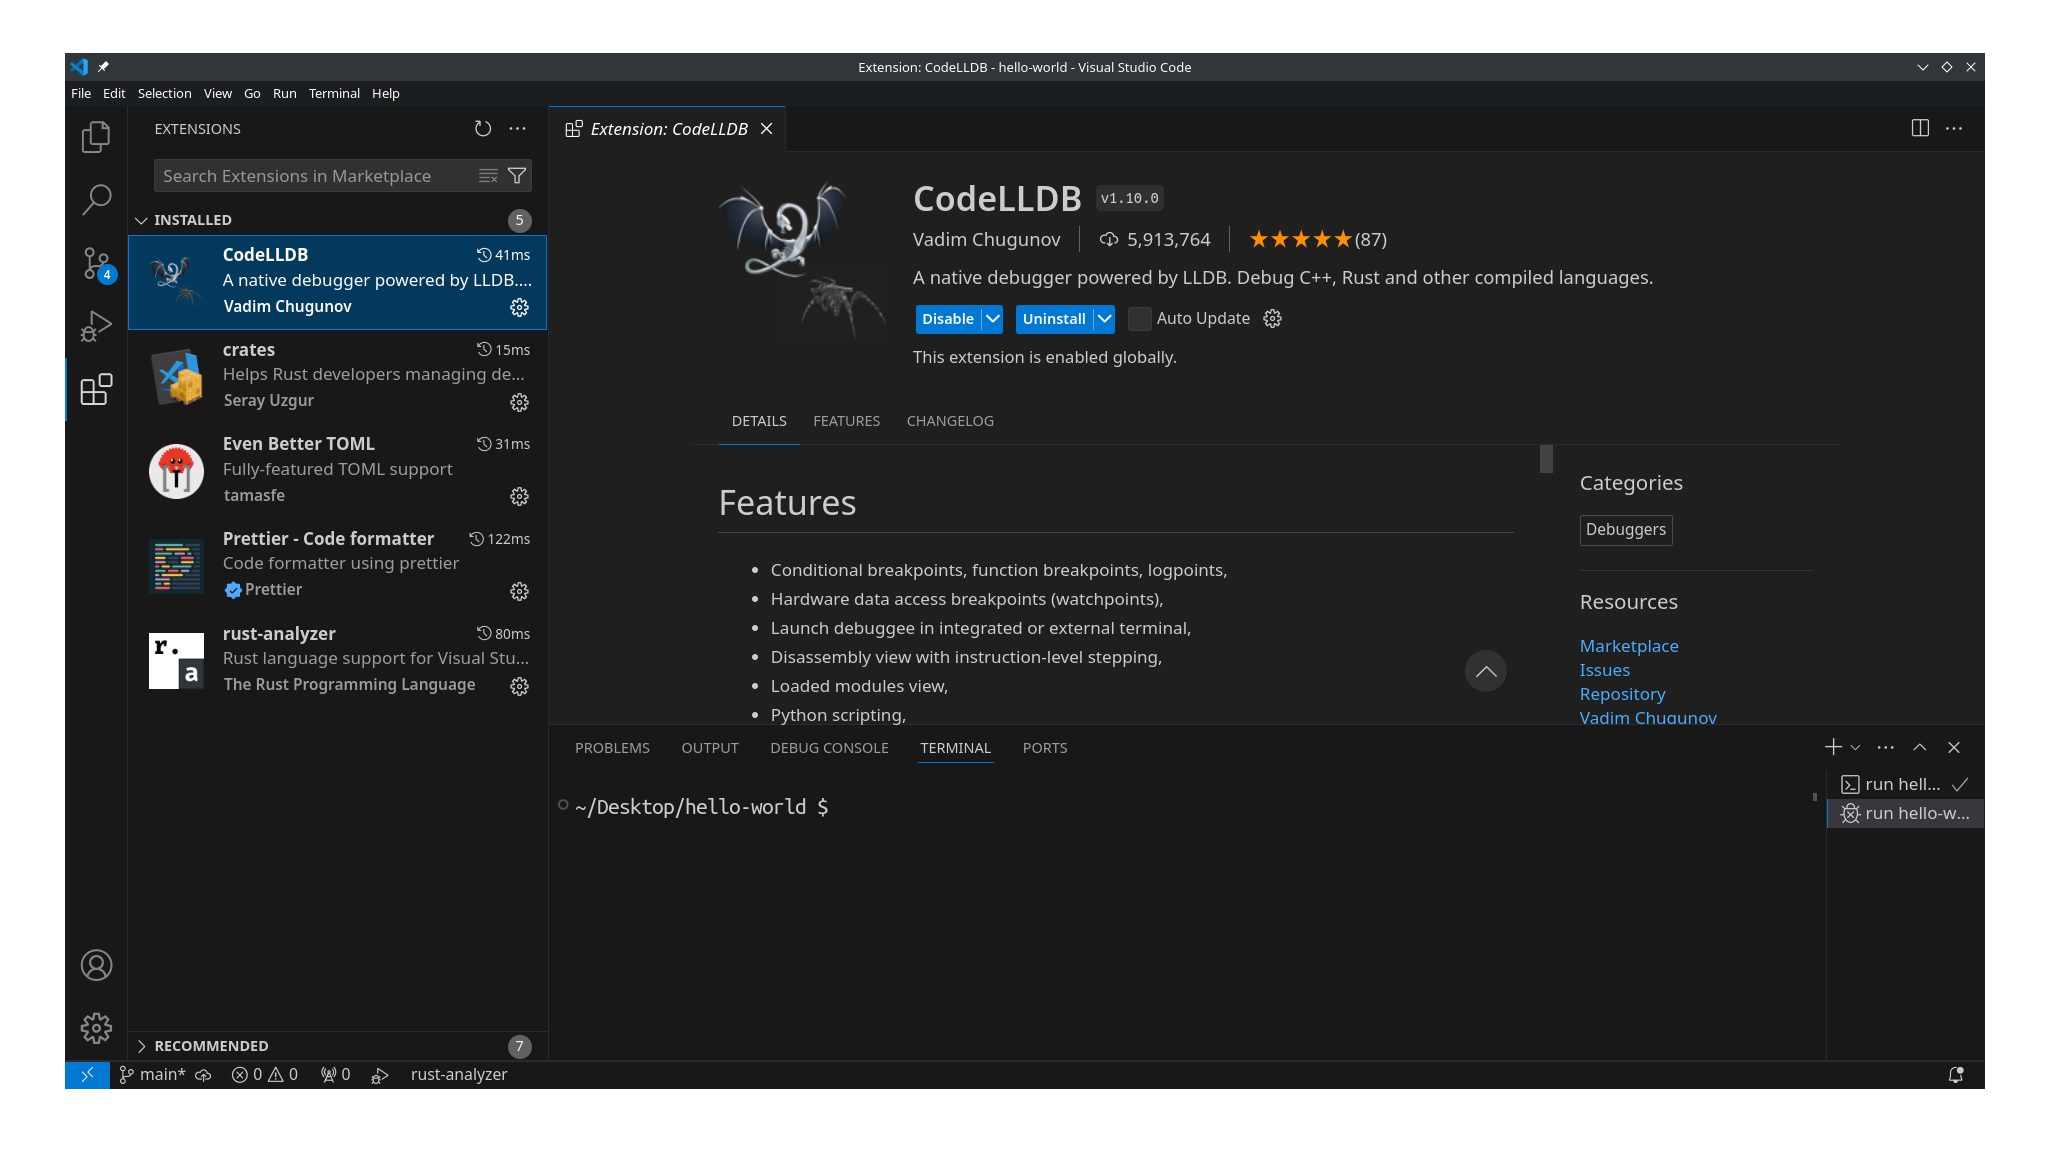Toggle Auto Update for CodeLLDB extension
The image size is (2050, 1166).
click(1138, 318)
